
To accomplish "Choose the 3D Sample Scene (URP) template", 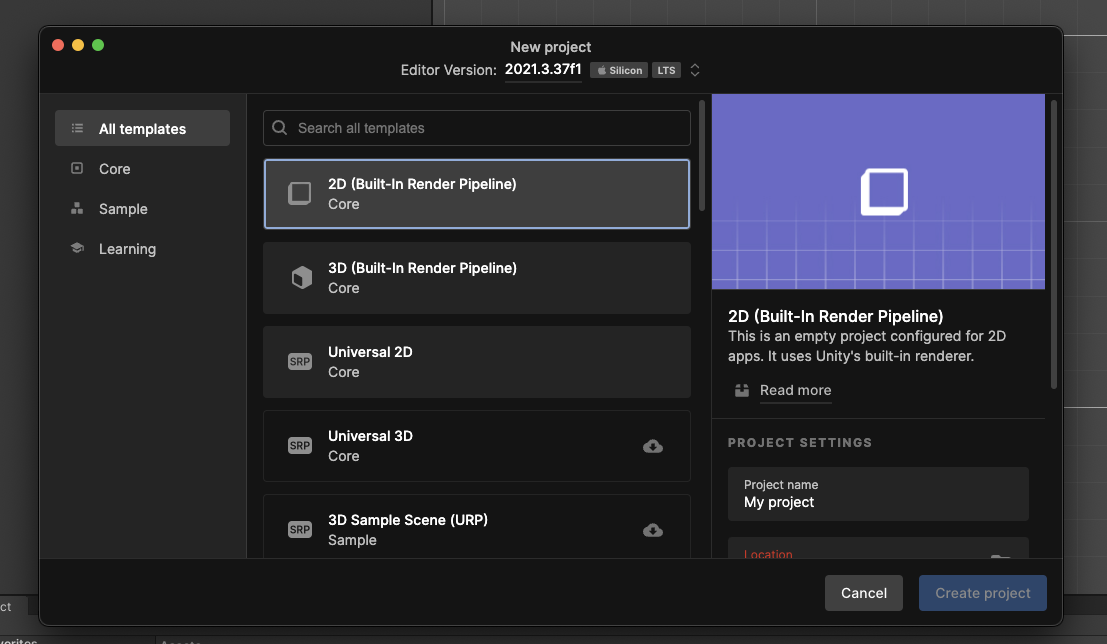I will (x=477, y=527).
